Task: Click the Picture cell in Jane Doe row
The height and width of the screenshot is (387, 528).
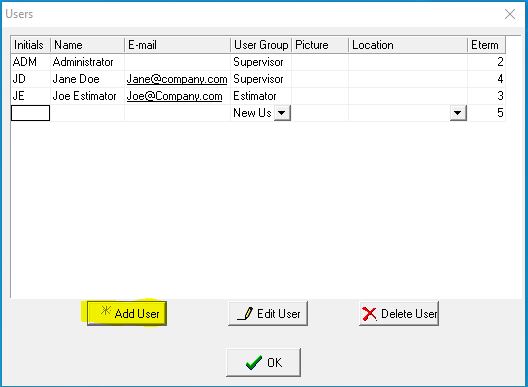Action: 320,79
